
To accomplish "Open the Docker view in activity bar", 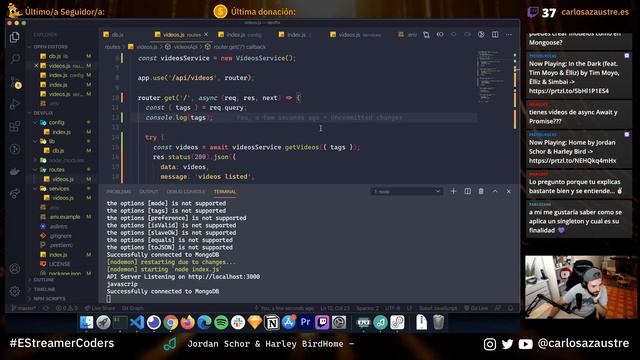I will (15, 171).
